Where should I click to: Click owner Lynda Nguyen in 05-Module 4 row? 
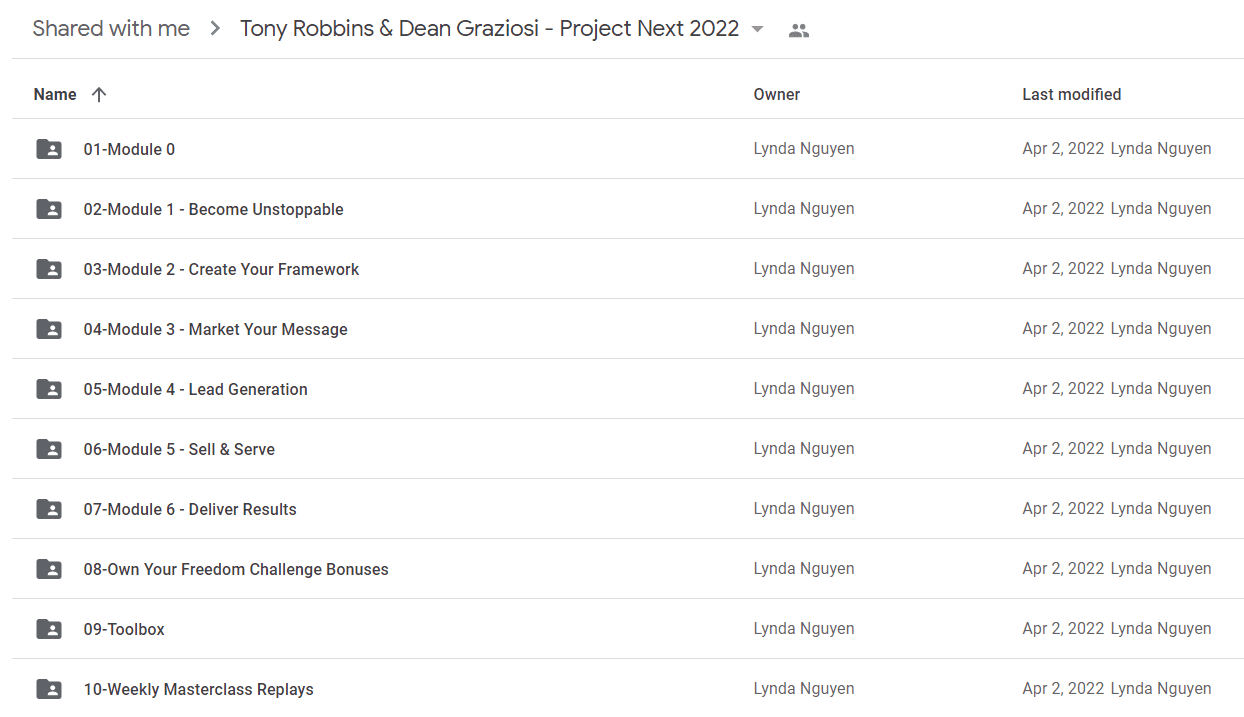pos(804,389)
